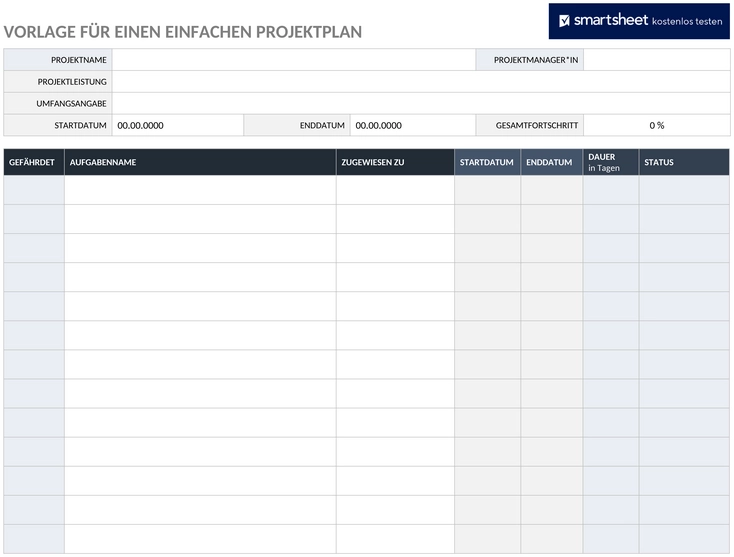Click the Projektleistung input field
This screenshot has width=734, height=557.
(421, 82)
